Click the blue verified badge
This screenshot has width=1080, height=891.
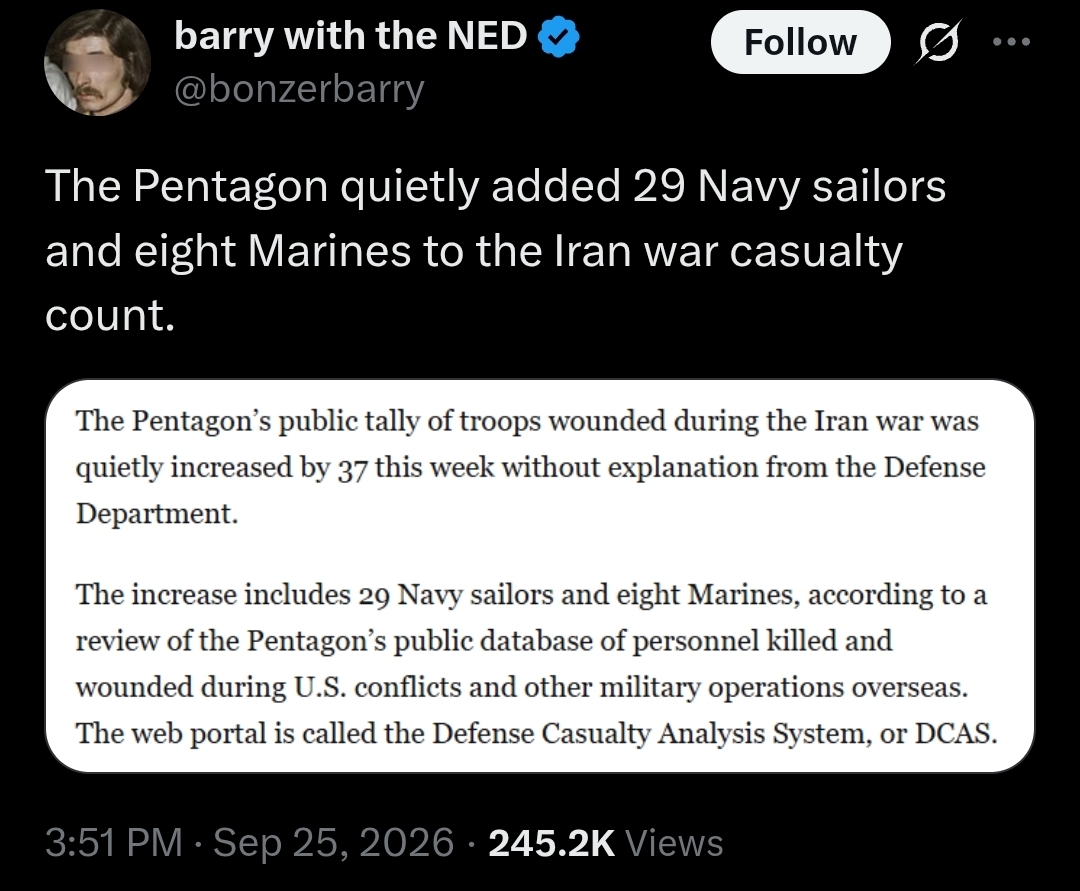coord(558,37)
